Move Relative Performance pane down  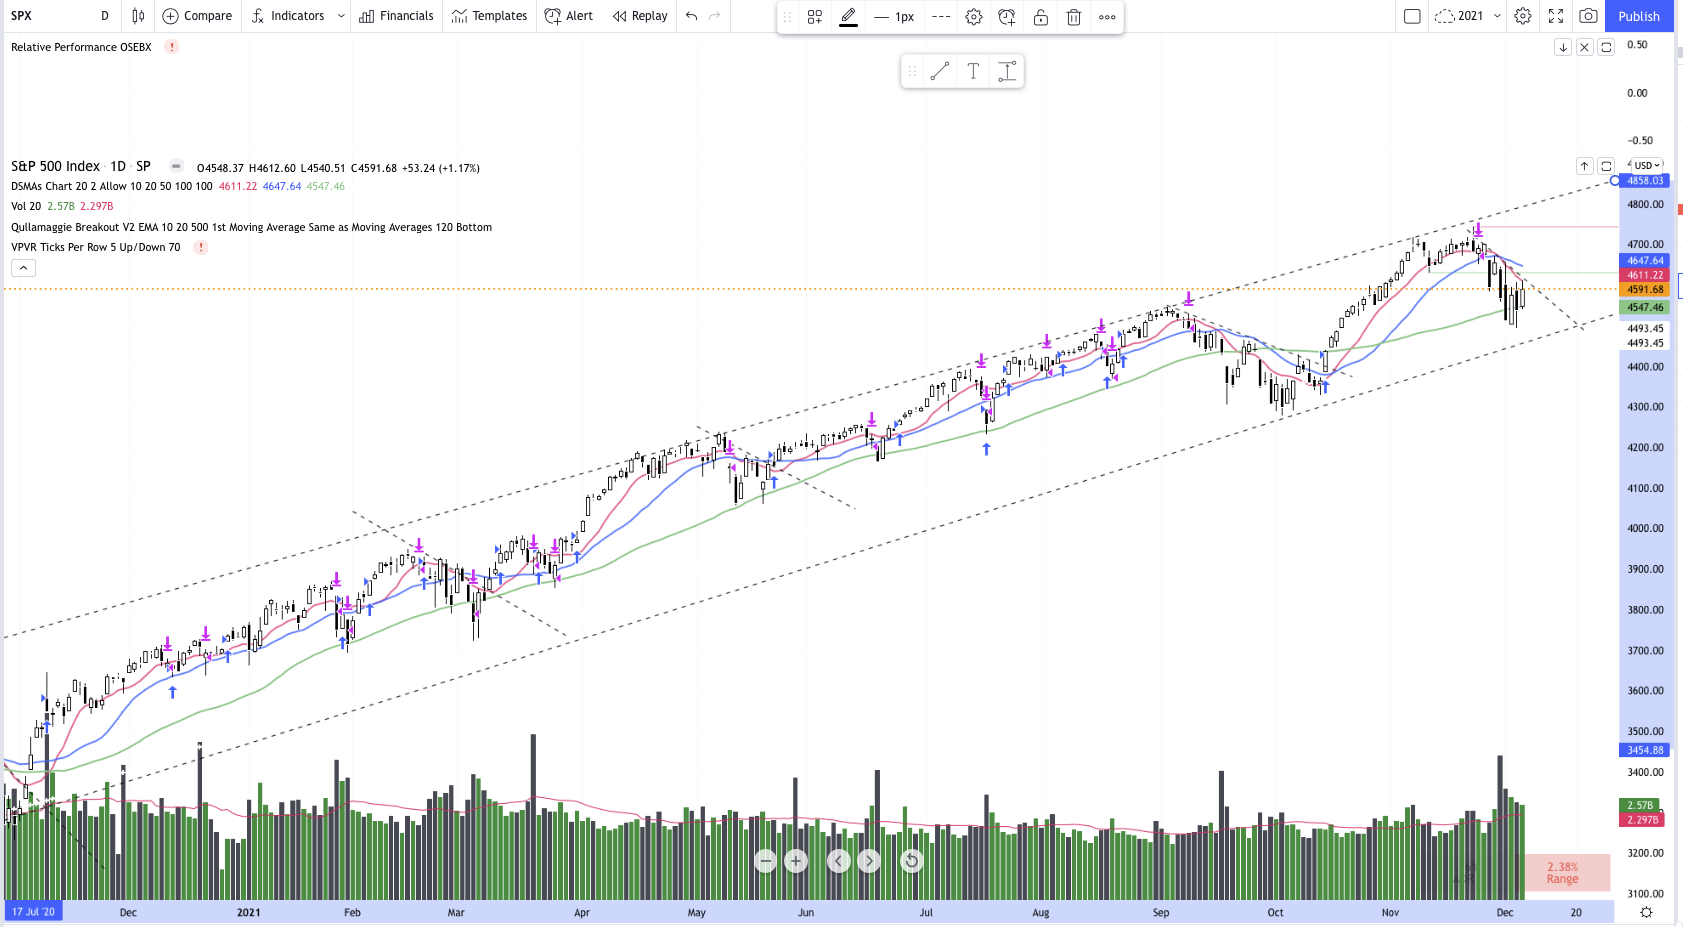coord(1563,47)
